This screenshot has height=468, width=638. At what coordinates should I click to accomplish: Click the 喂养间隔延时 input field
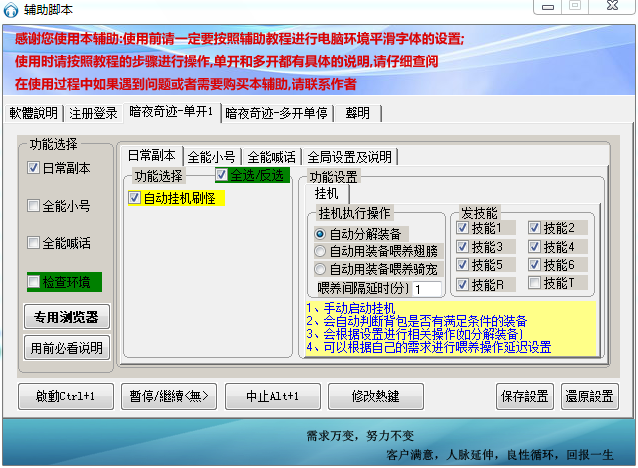click(429, 288)
